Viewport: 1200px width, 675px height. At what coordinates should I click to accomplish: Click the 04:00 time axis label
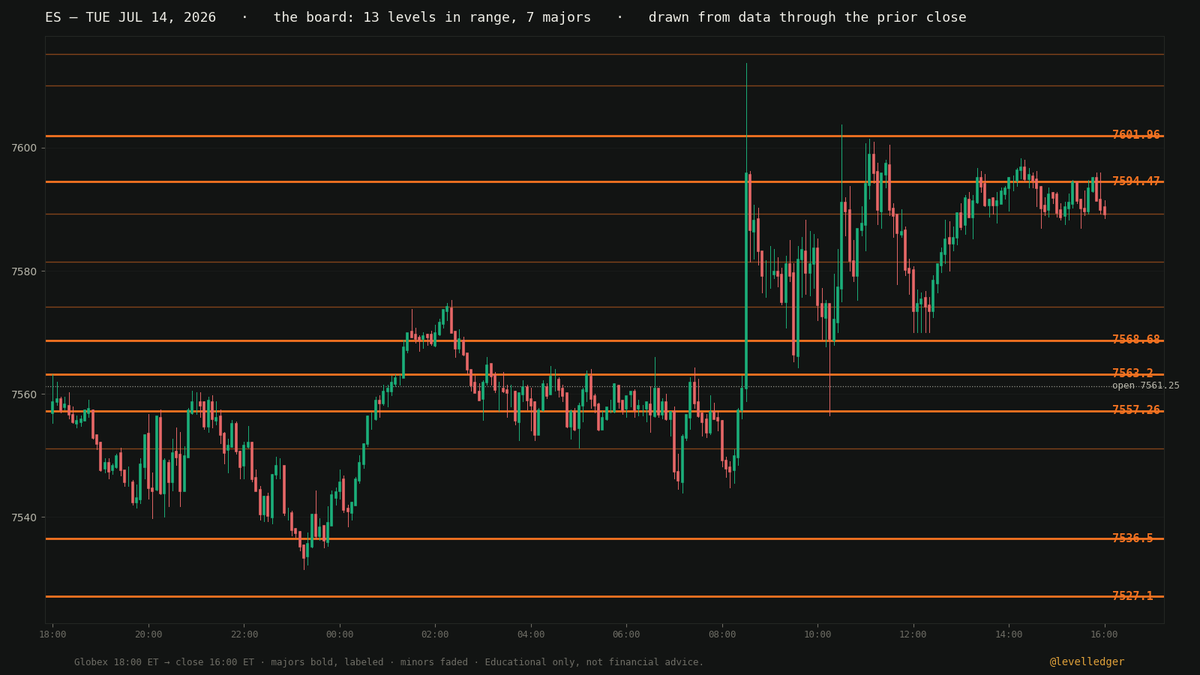[x=531, y=634]
